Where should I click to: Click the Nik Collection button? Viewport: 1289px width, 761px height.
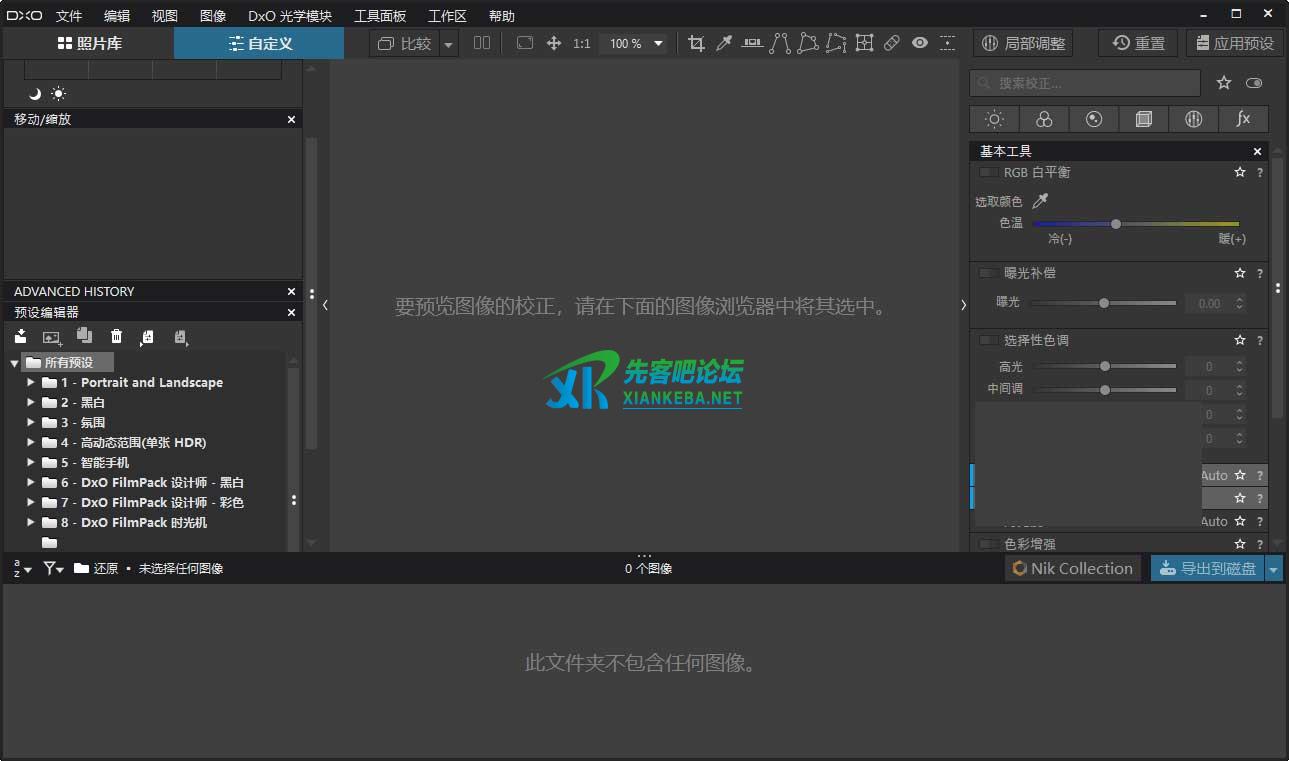pyautogui.click(x=1073, y=569)
